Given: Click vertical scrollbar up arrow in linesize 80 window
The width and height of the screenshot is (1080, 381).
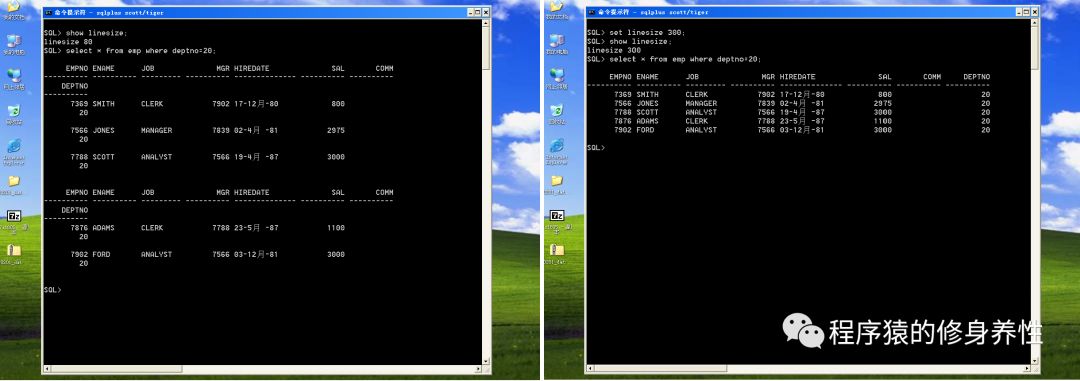Looking at the screenshot, I should pyautogui.click(x=486, y=22).
